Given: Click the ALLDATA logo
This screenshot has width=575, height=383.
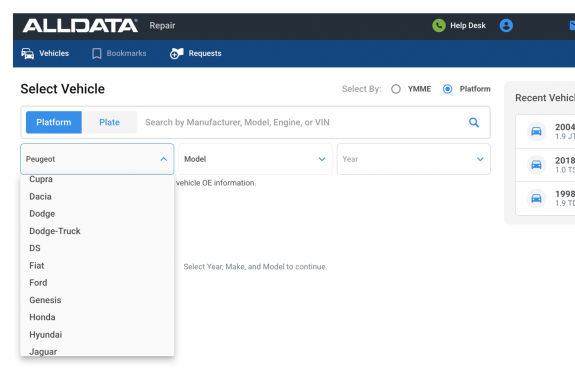Looking at the screenshot, I should coord(80,26).
